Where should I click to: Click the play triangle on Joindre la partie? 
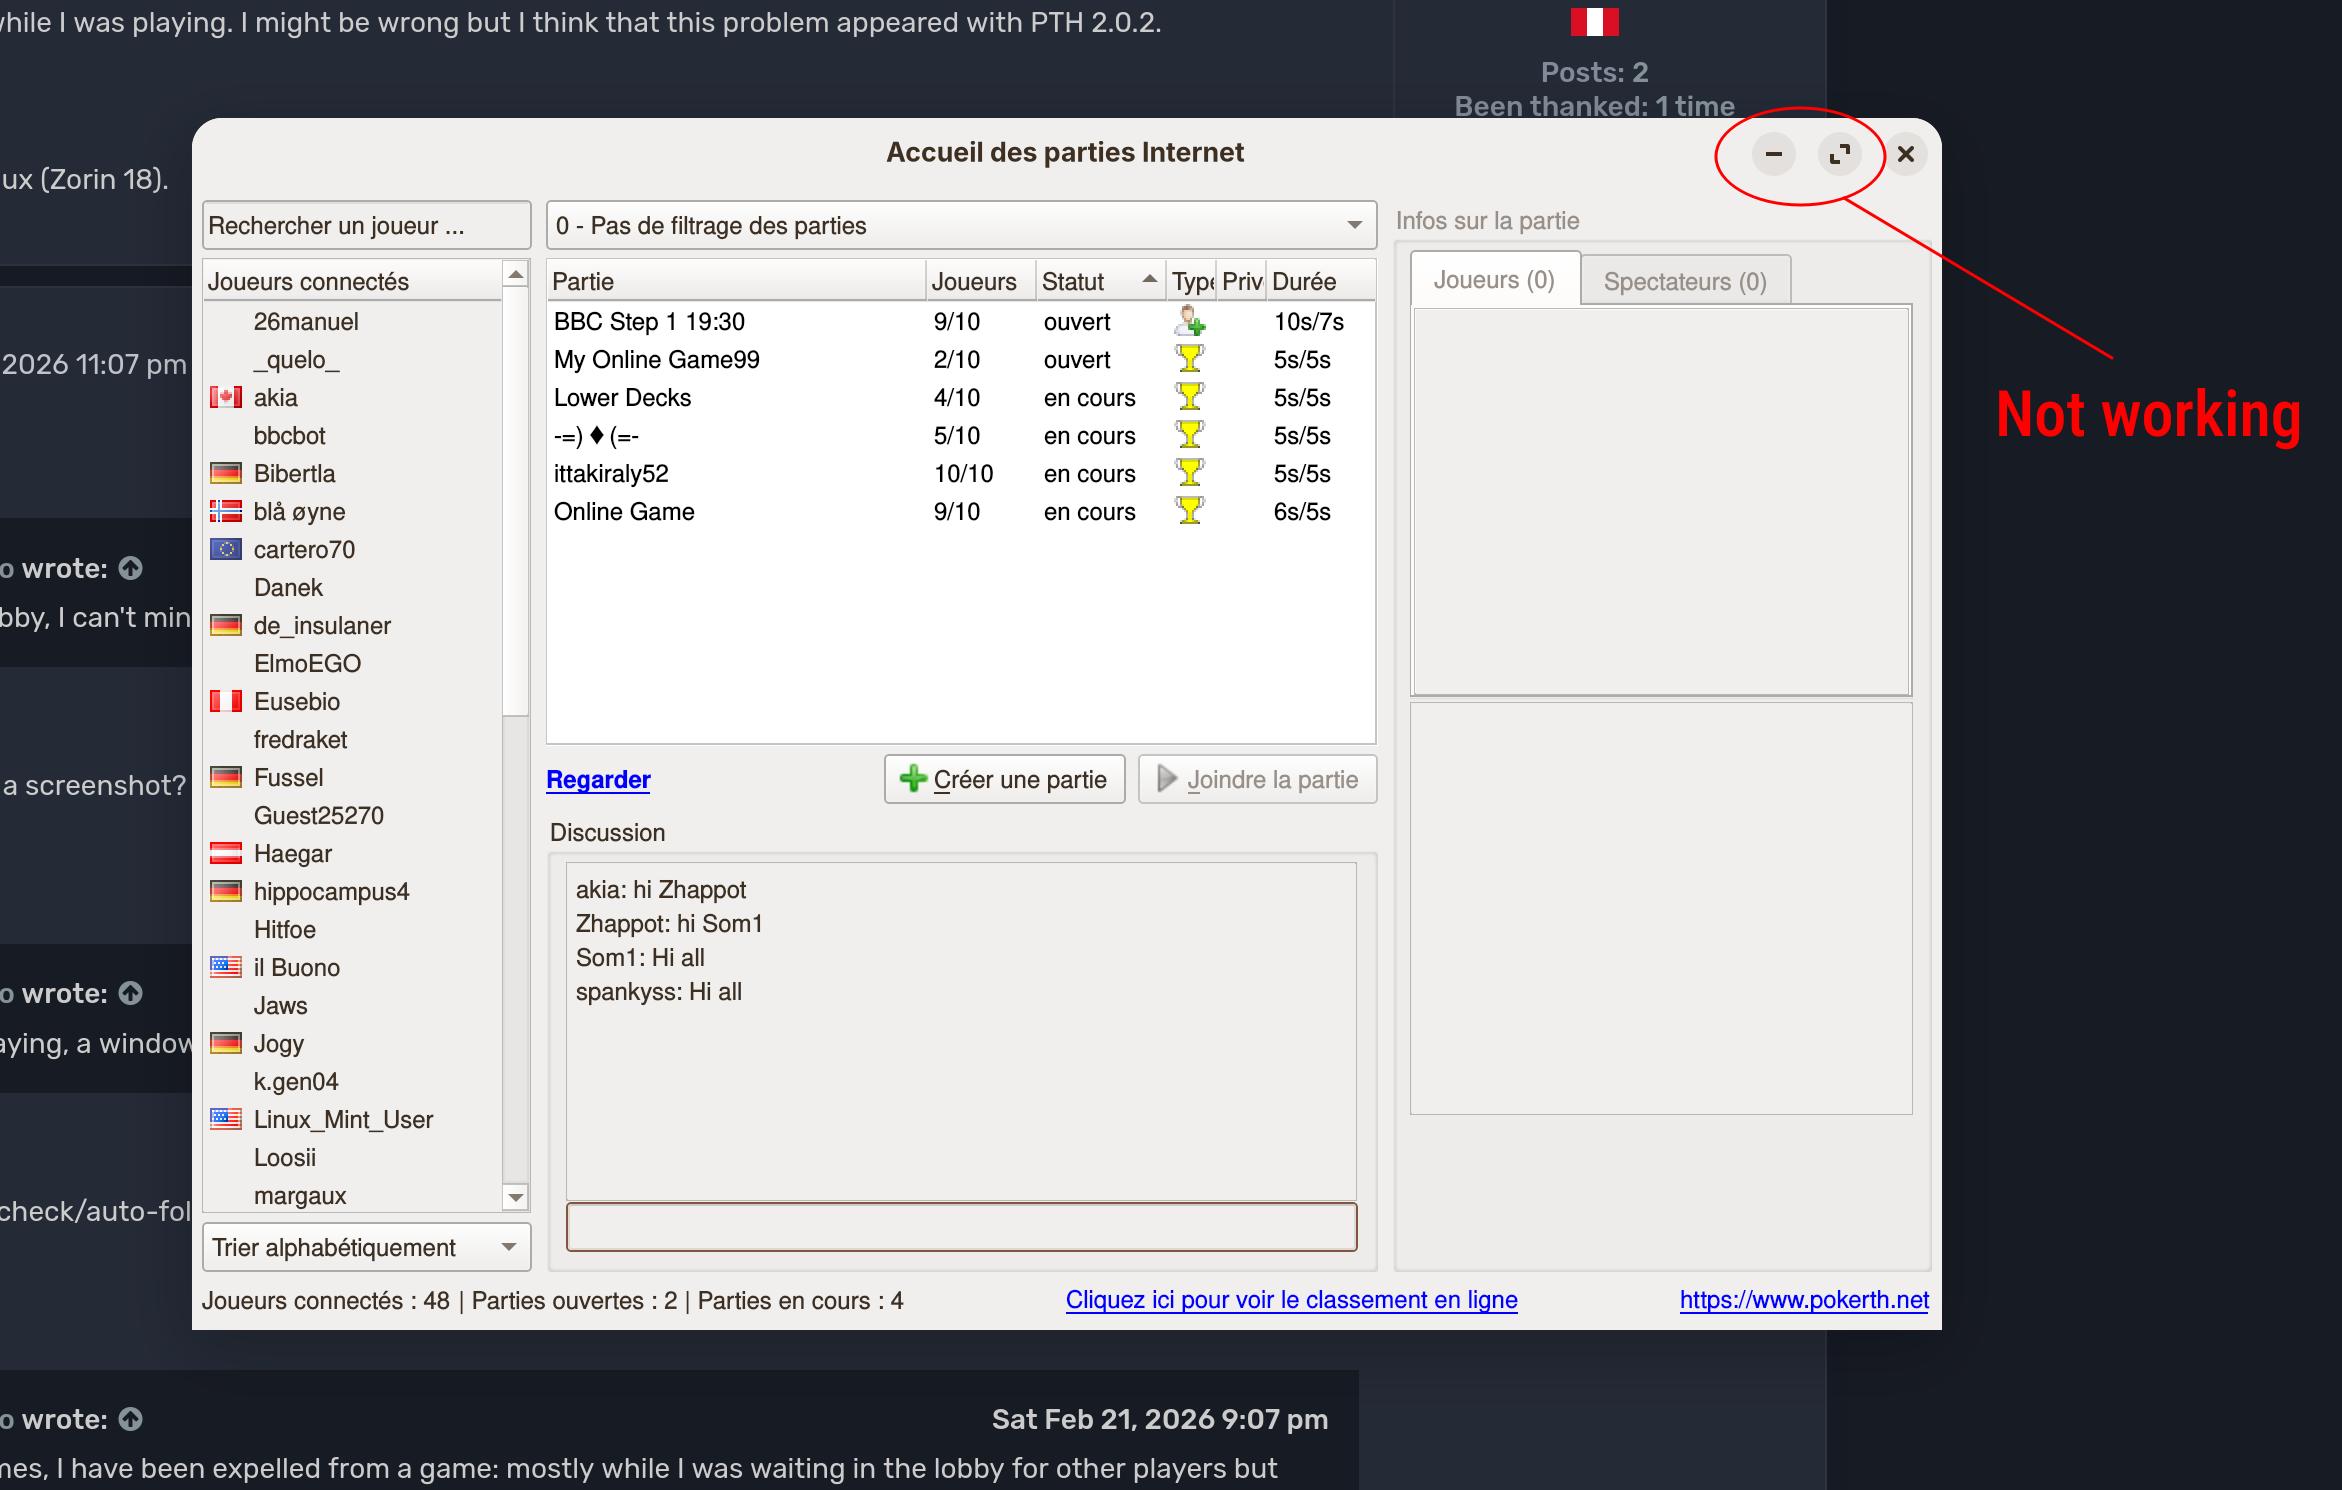tap(1166, 779)
